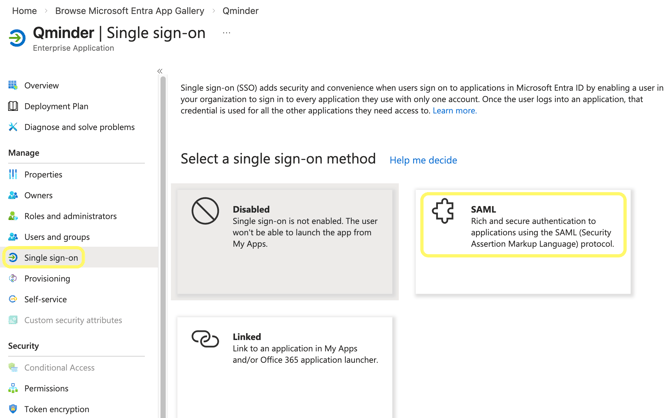Click the Deployment Plan book icon
Screen dimensions: 670x418
pos(13,106)
